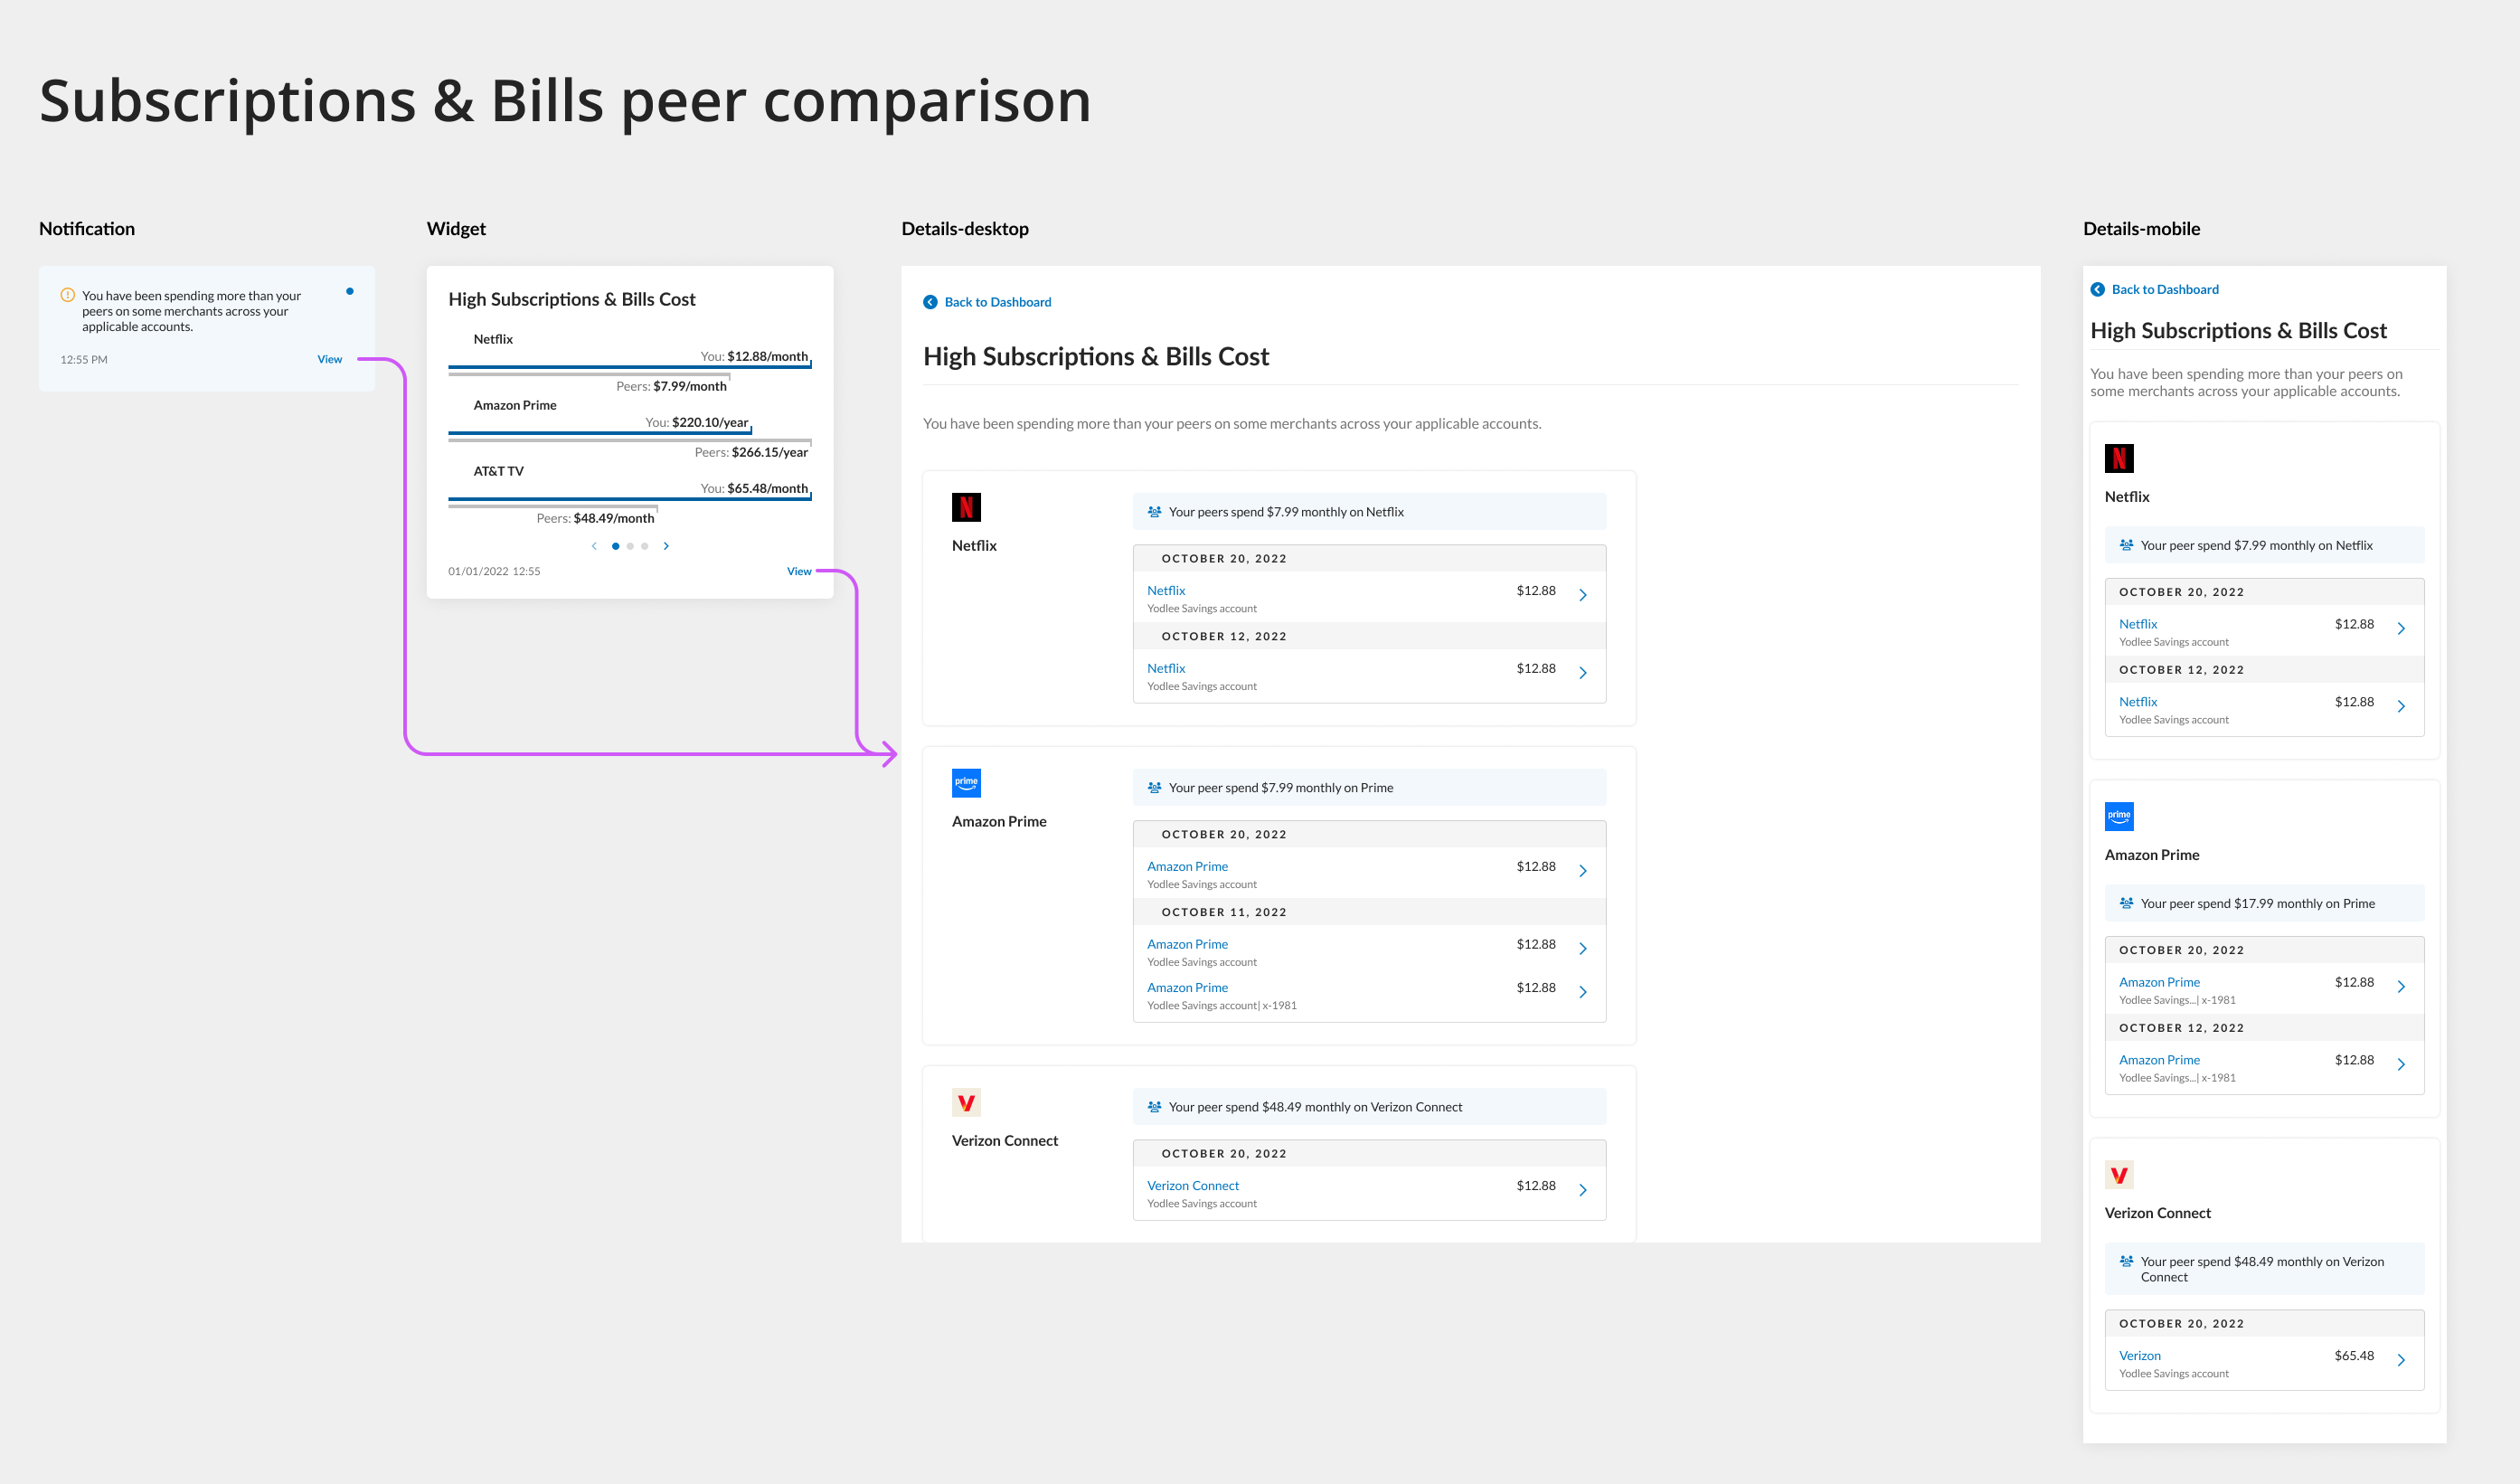This screenshot has height=1484, width=2520.
Task: Click 'Peers: $266.15/year' label in widget
Action: [x=751, y=452]
